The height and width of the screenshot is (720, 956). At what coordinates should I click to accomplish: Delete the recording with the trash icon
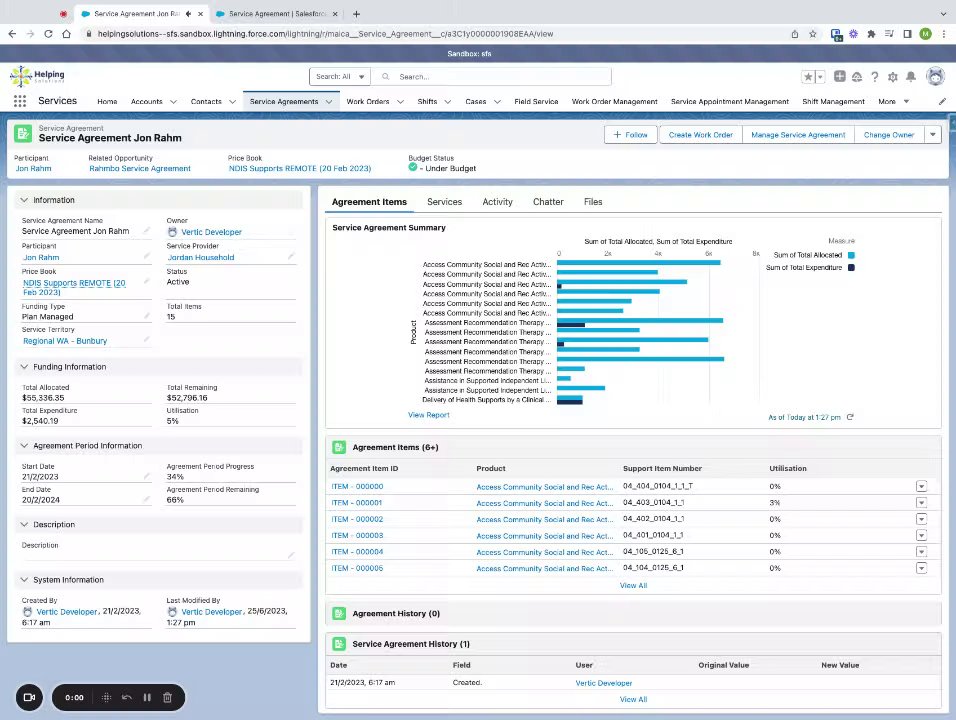tap(167, 697)
